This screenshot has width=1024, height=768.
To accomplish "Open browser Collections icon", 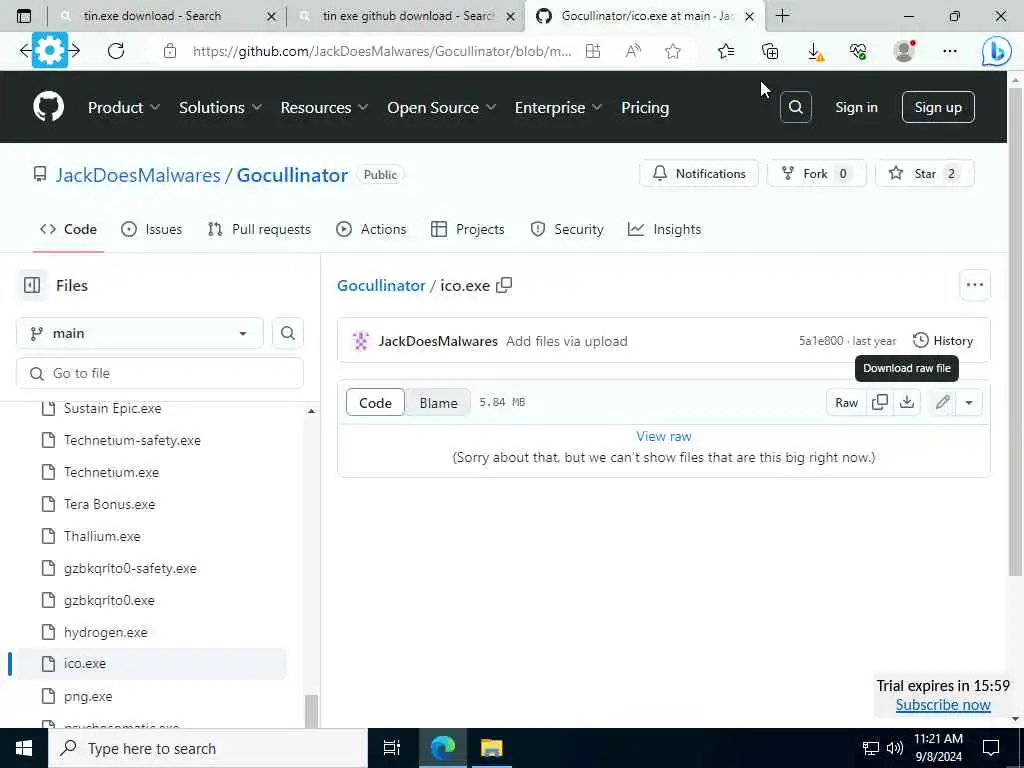I will coord(770,51).
